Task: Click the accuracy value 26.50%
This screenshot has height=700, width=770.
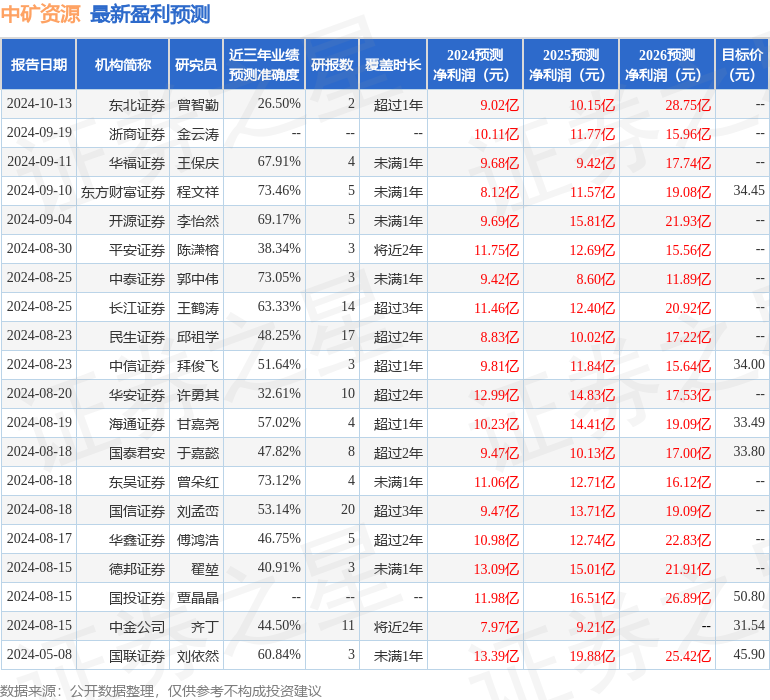Action: tap(279, 103)
